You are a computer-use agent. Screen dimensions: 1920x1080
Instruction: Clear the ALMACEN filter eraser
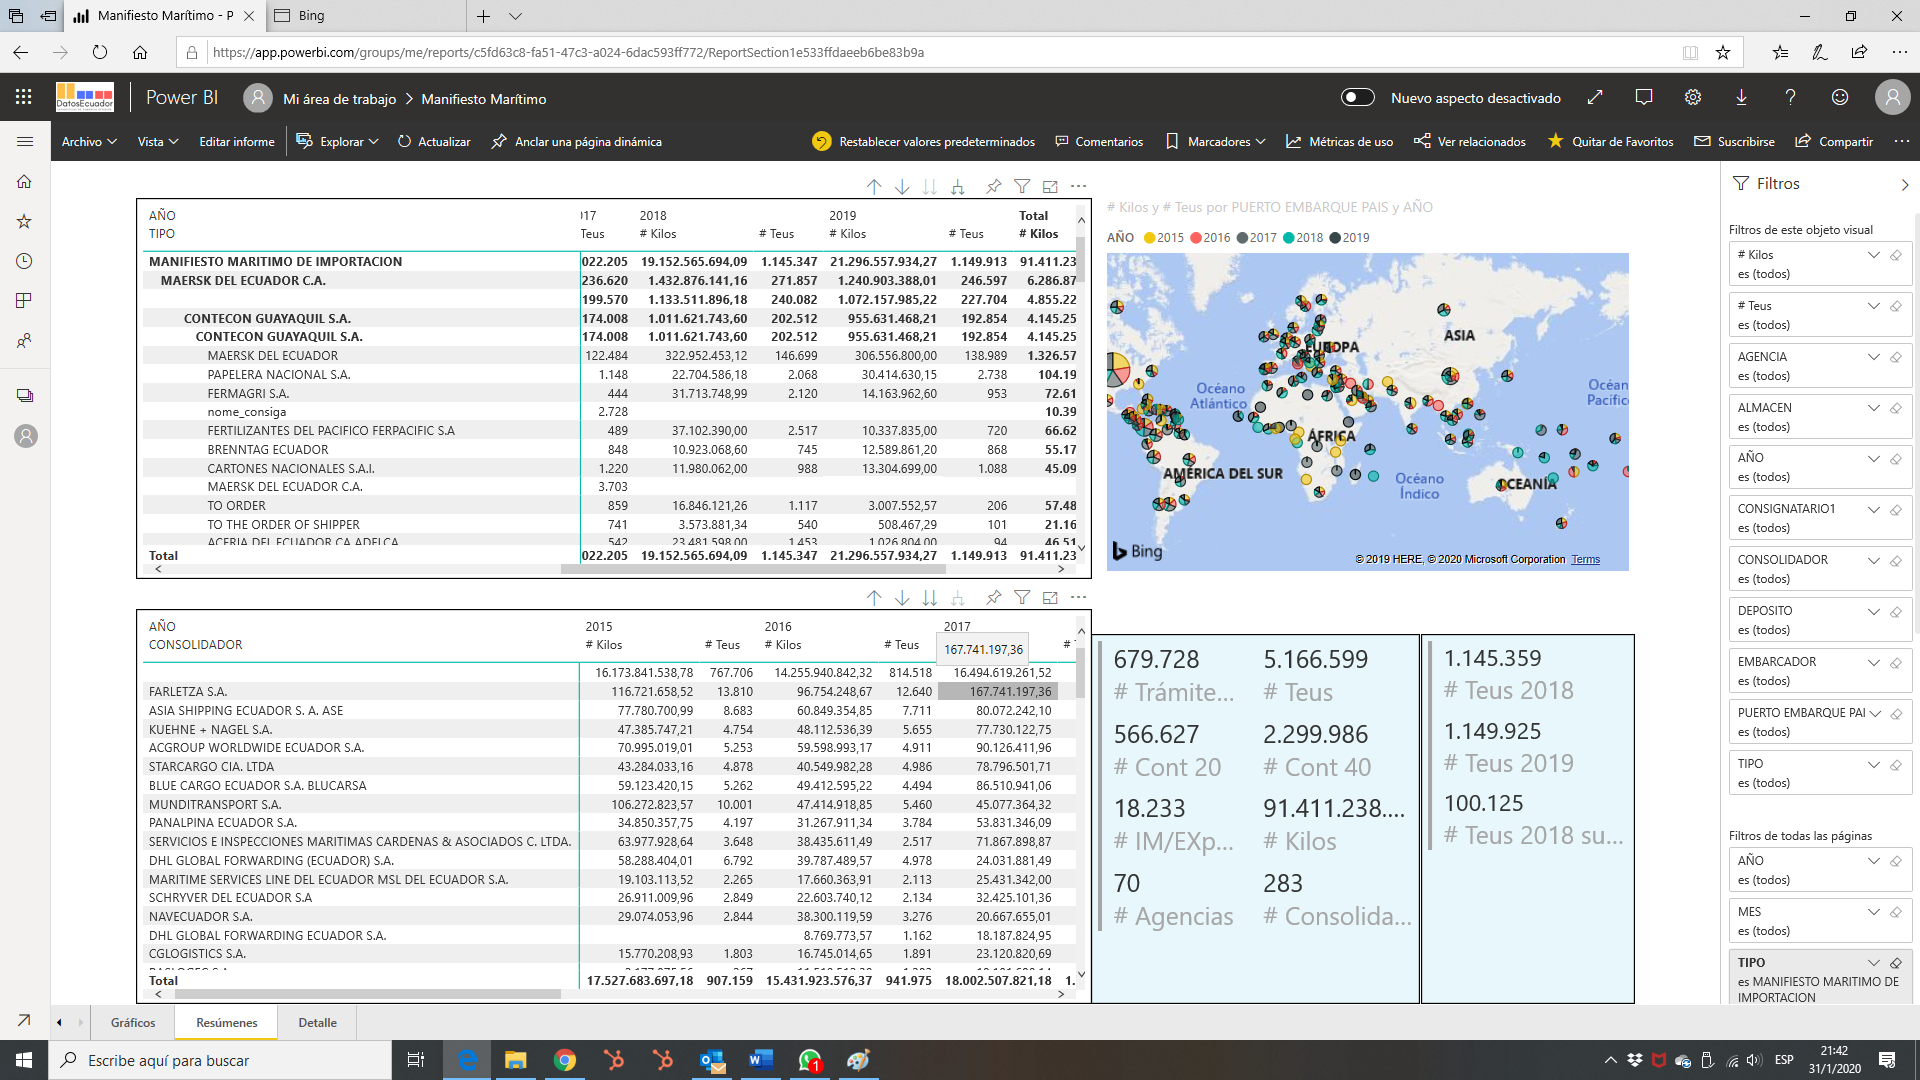point(1895,408)
